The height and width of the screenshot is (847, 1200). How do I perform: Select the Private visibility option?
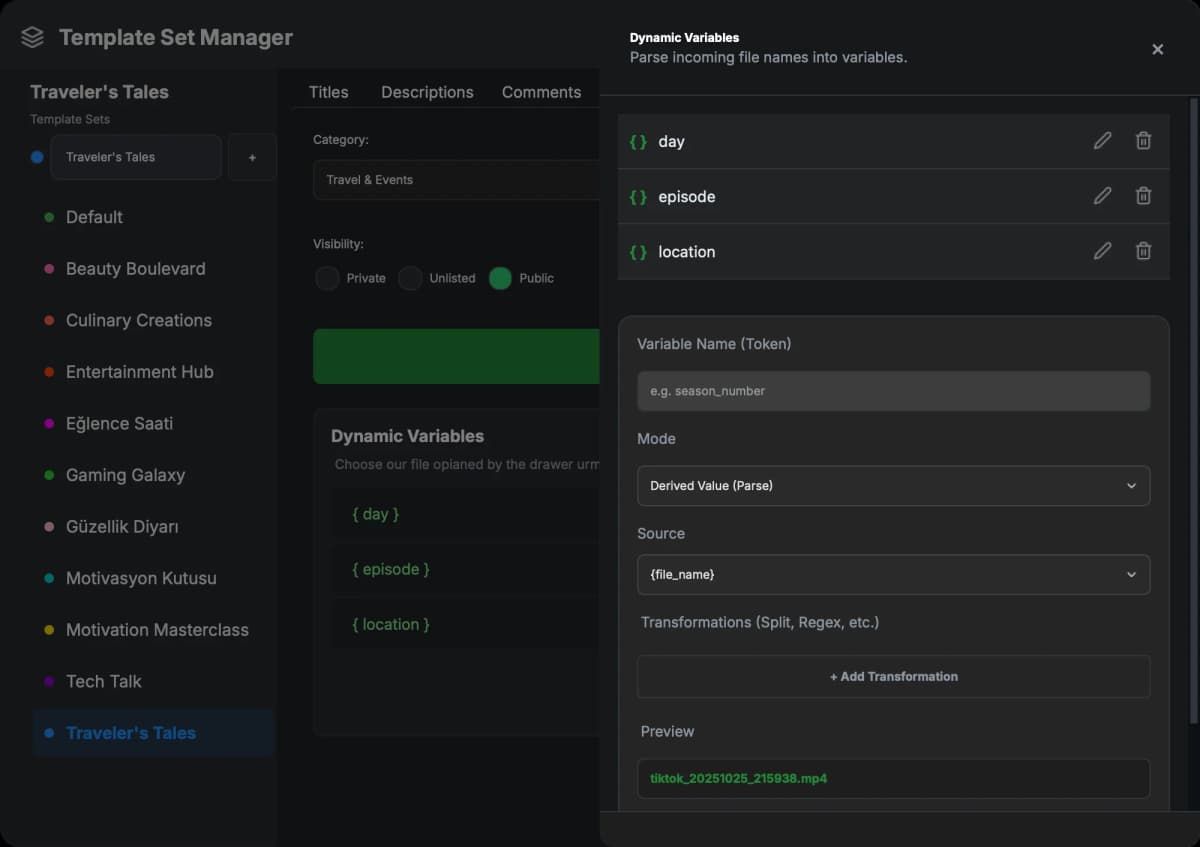[x=328, y=278]
